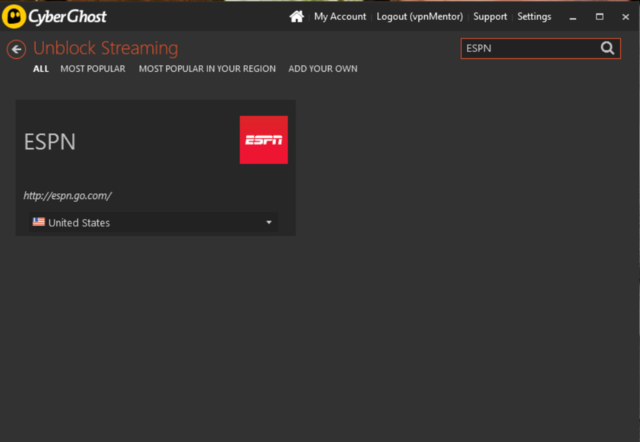Open the Support menu
Viewport: 640px width, 442px height.
click(490, 16)
